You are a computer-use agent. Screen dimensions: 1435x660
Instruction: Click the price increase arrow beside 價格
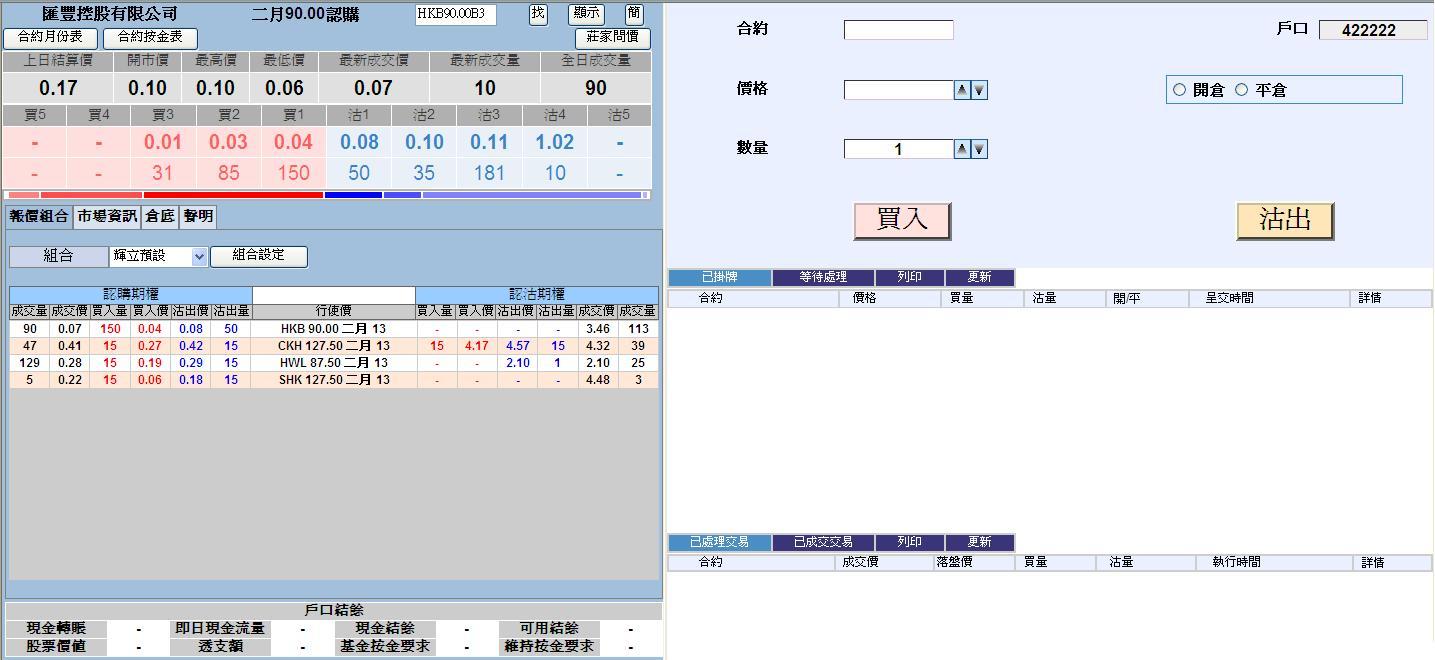[x=962, y=90]
